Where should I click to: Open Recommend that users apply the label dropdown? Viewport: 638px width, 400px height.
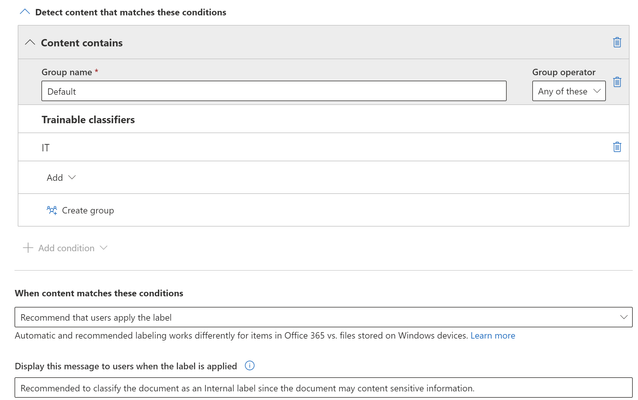323,317
